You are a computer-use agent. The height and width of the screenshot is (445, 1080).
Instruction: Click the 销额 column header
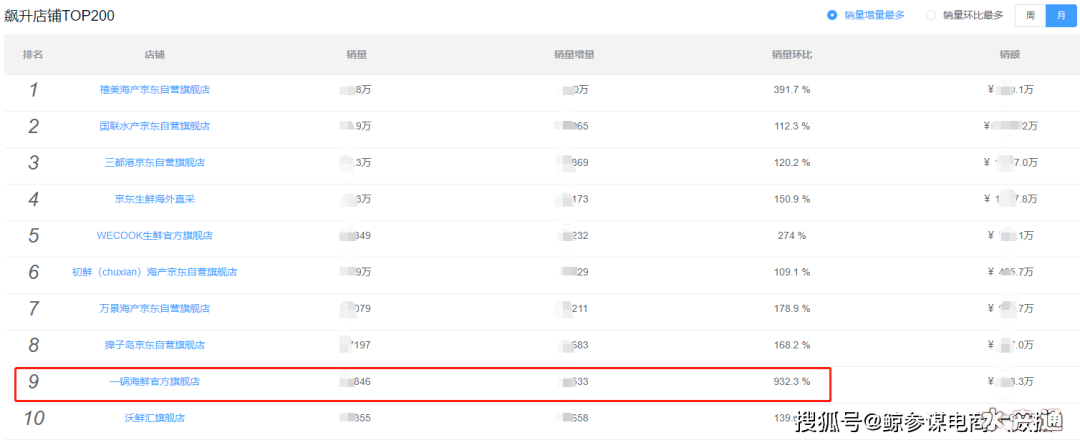[x=1010, y=54]
